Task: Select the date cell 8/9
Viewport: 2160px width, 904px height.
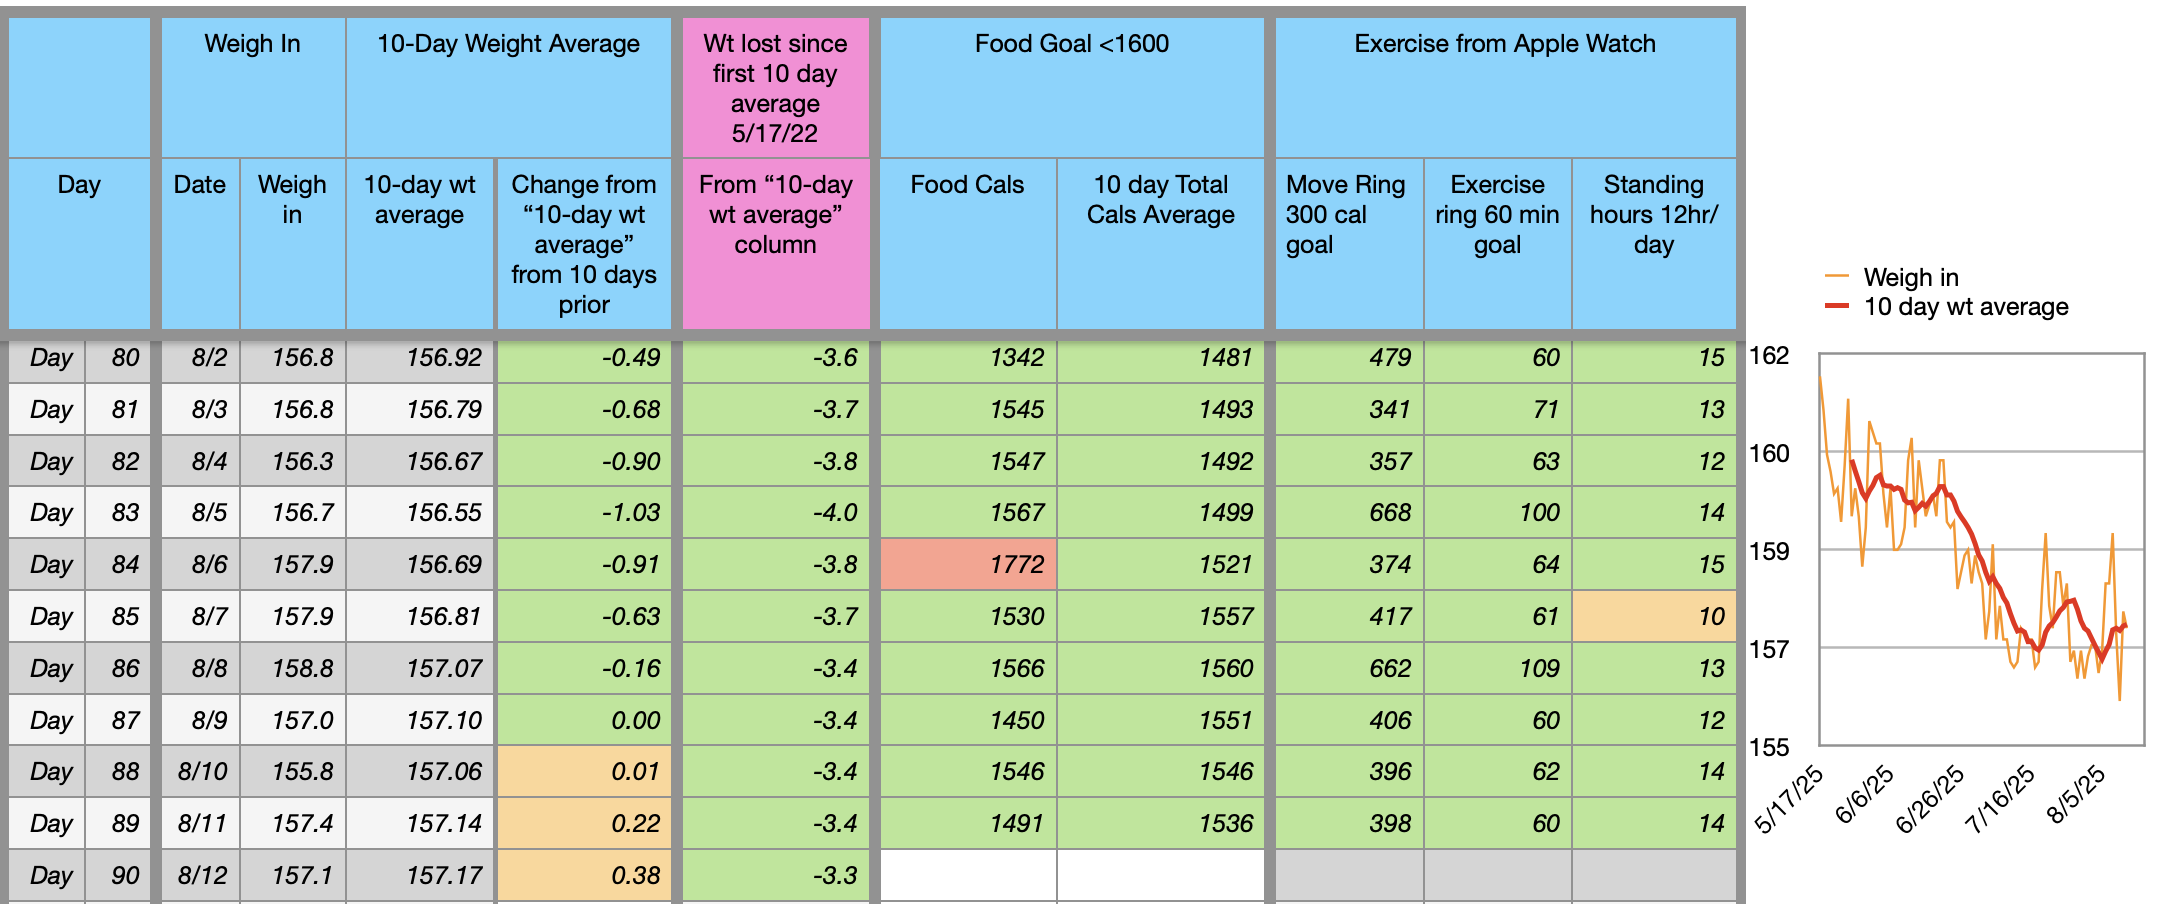Action: [x=200, y=720]
